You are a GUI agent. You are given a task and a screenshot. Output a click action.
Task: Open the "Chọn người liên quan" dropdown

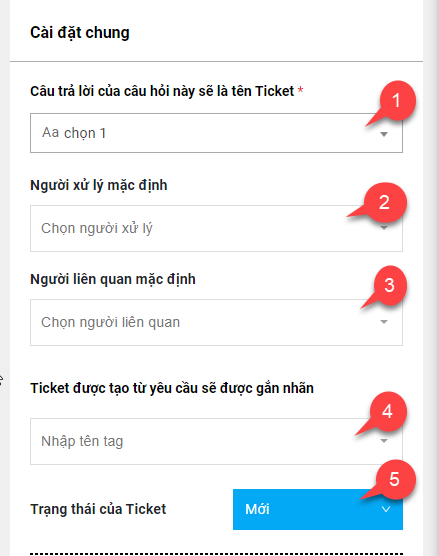coord(216,322)
